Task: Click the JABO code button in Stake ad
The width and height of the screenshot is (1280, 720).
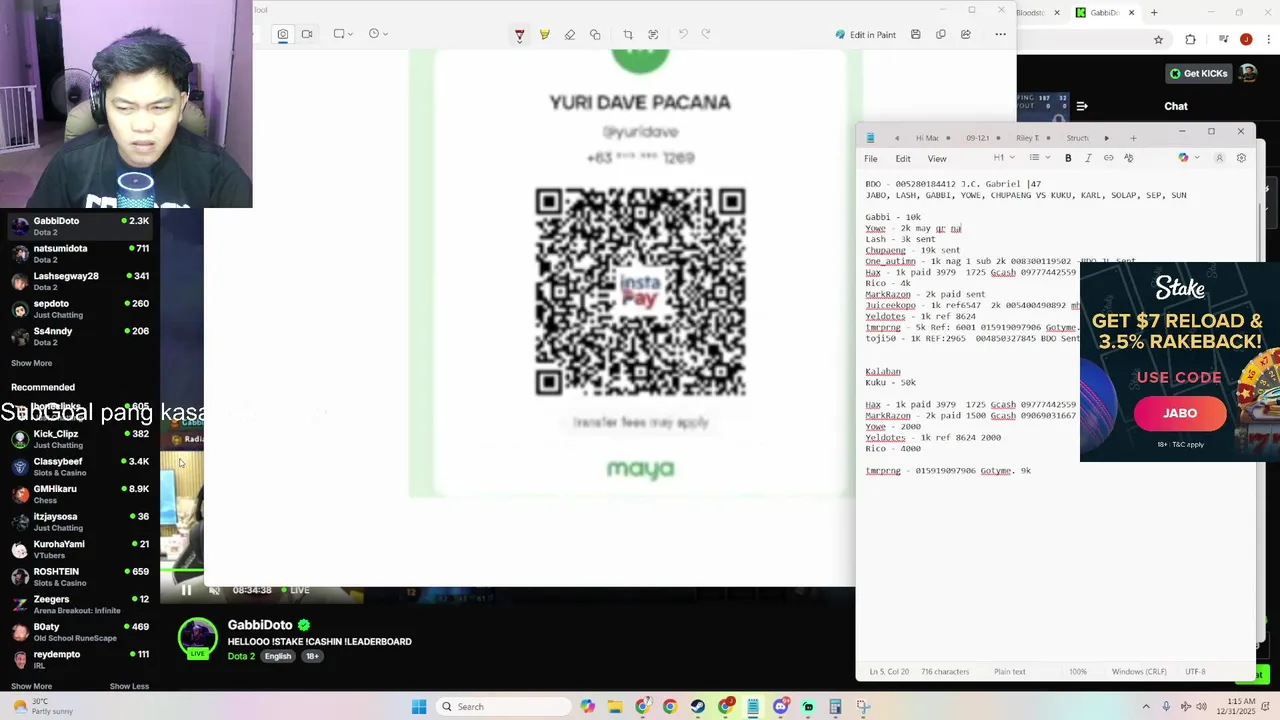Action: pyautogui.click(x=1180, y=413)
